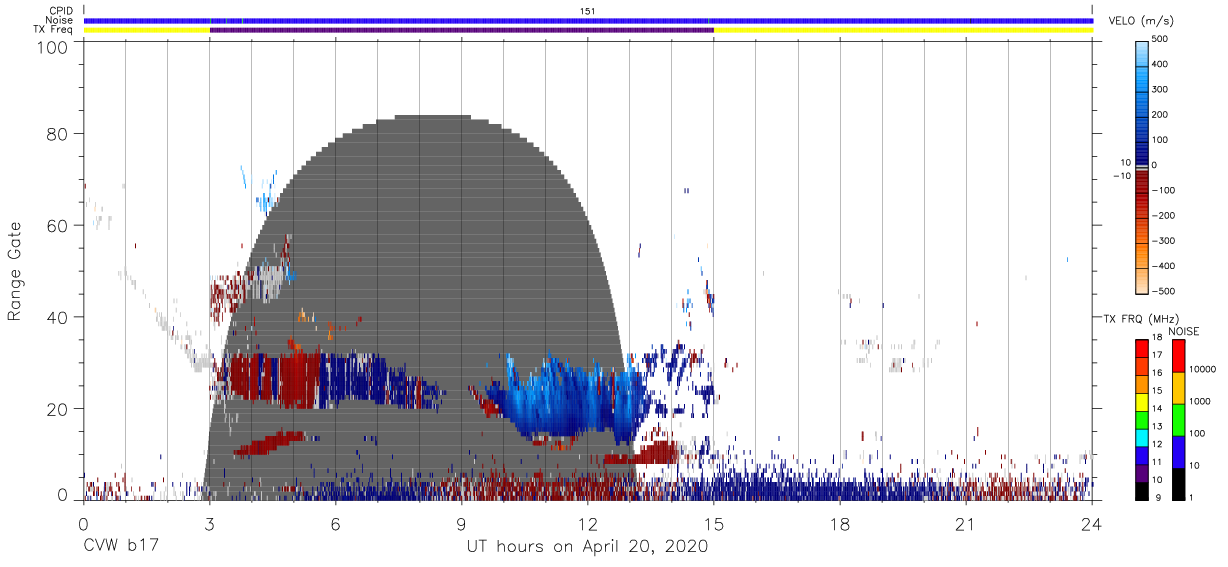The height and width of the screenshot is (567, 1228).
Task: Click the 300 tick on velocity colorbar
Action: point(1160,89)
